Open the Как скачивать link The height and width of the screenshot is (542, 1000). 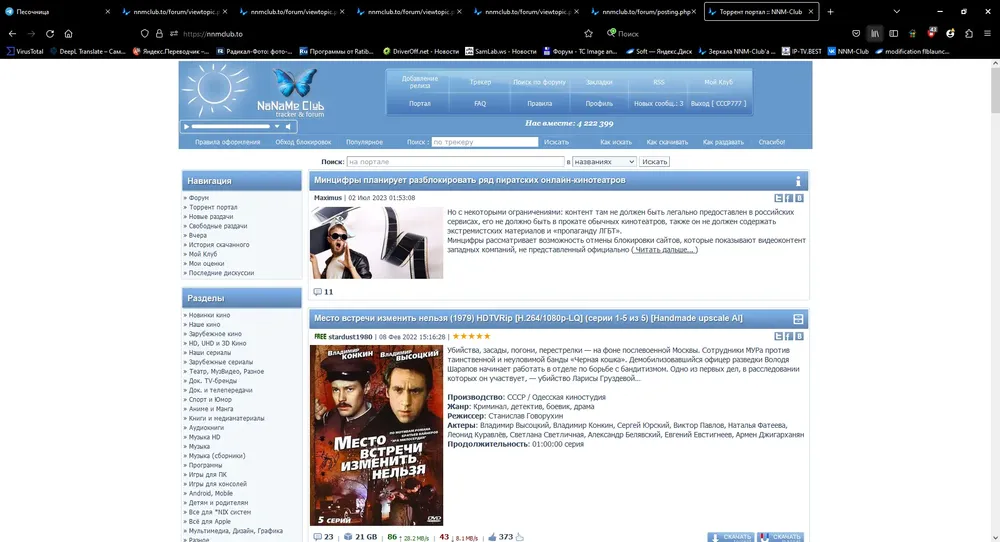pos(667,142)
